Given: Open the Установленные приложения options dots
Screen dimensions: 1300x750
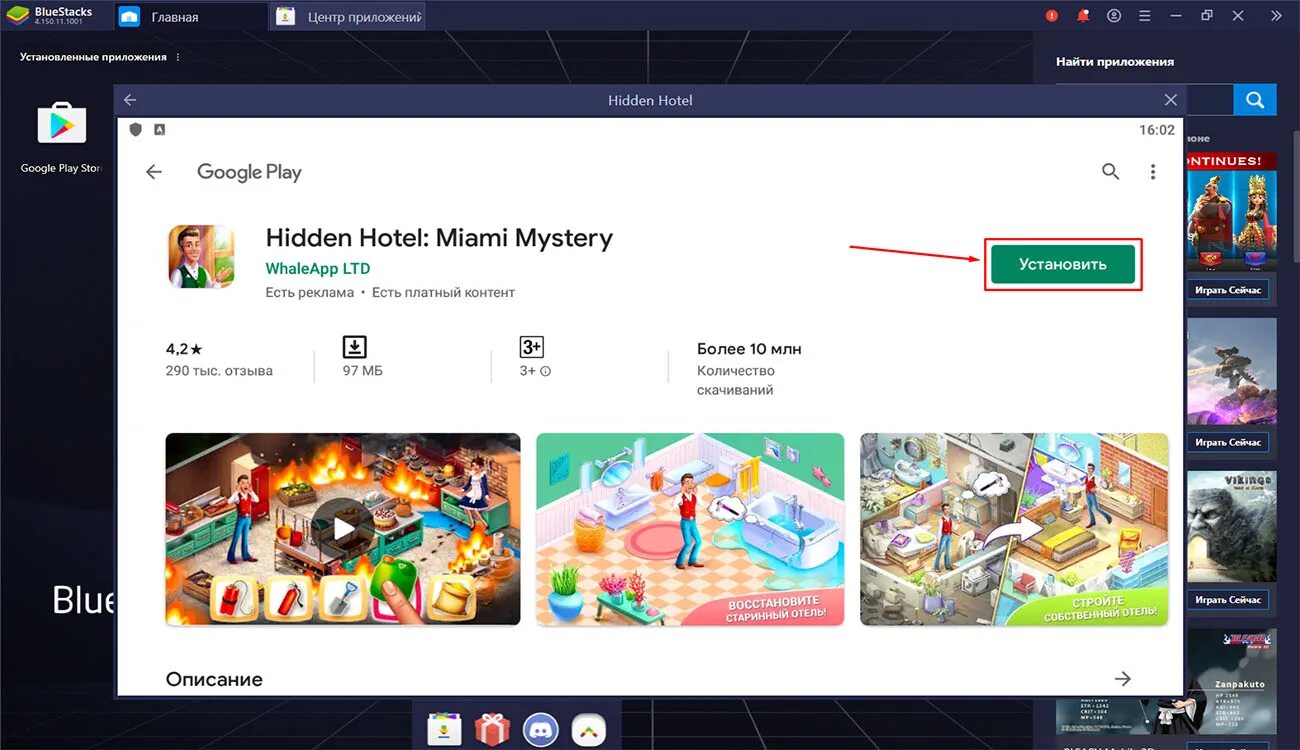Looking at the screenshot, I should pos(178,57).
